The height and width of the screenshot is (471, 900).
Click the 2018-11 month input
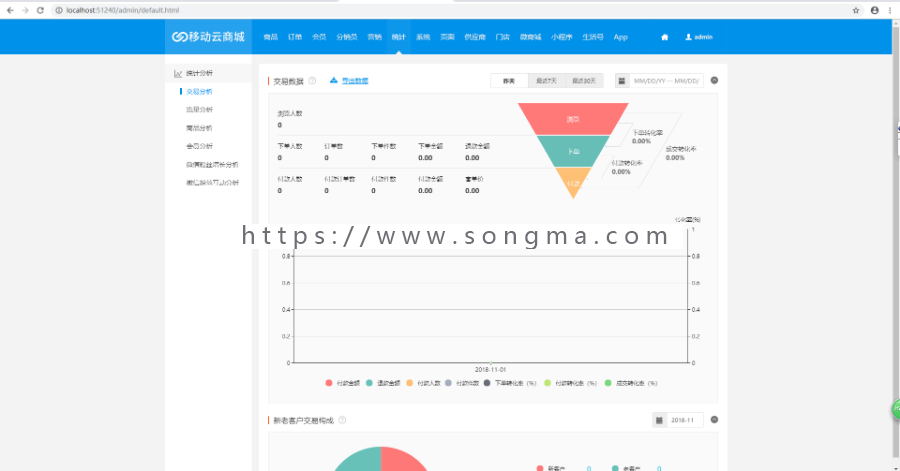point(684,420)
